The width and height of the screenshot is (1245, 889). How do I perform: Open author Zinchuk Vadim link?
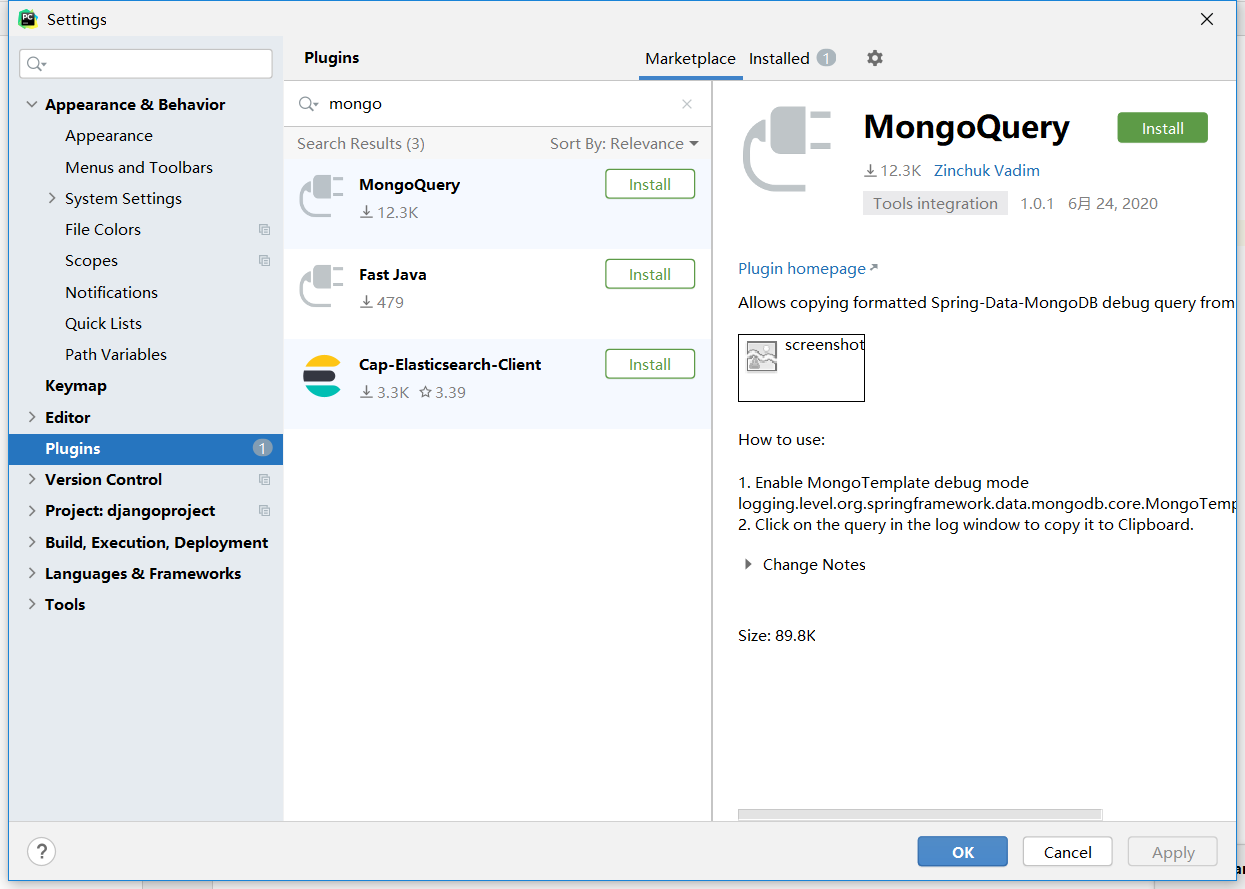tap(987, 171)
